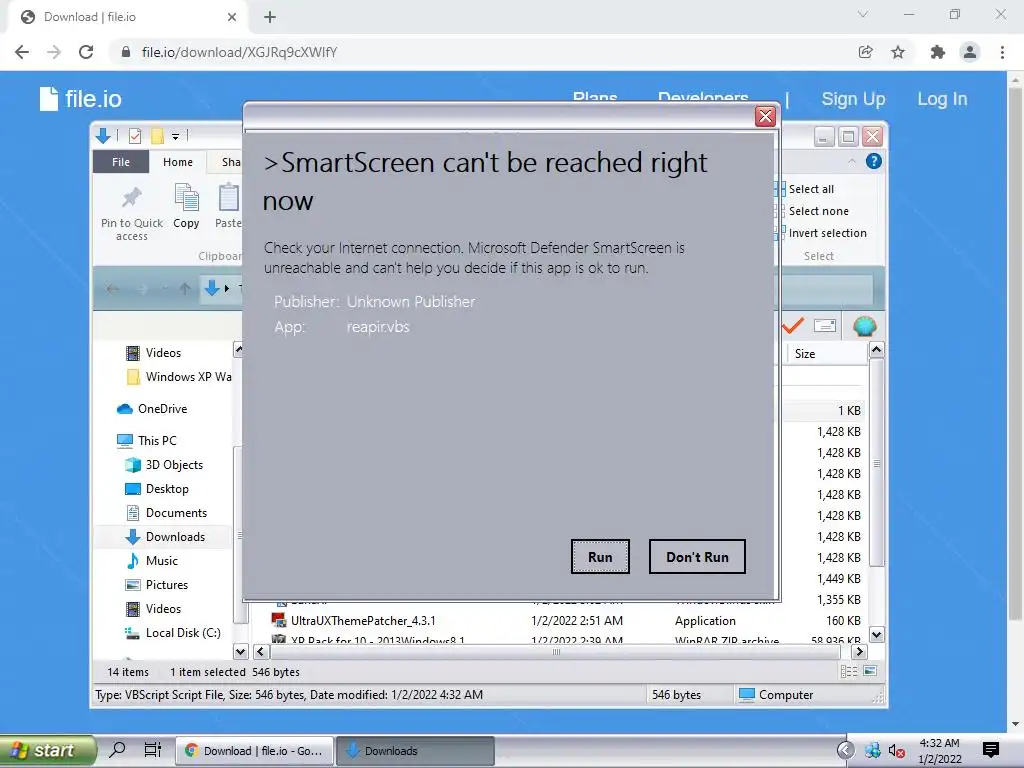Open Sign Up link on file.io

coord(853,99)
